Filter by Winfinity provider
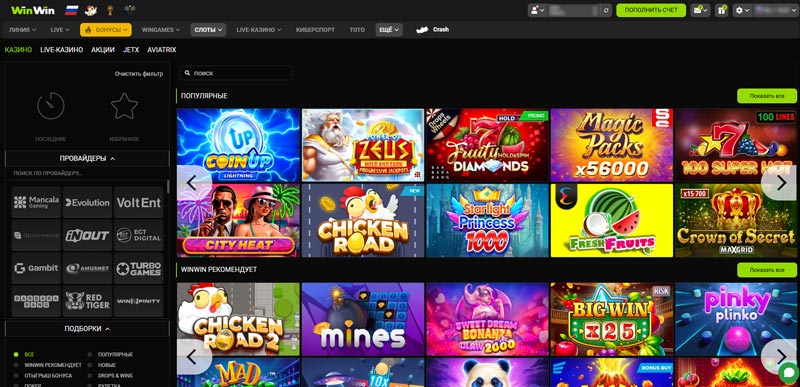 pos(138,301)
